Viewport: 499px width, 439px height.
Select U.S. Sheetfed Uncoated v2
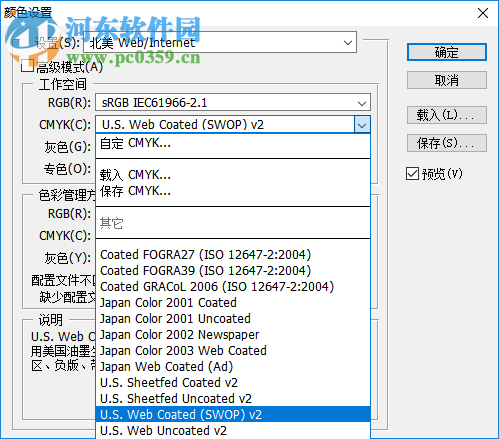[233, 399]
